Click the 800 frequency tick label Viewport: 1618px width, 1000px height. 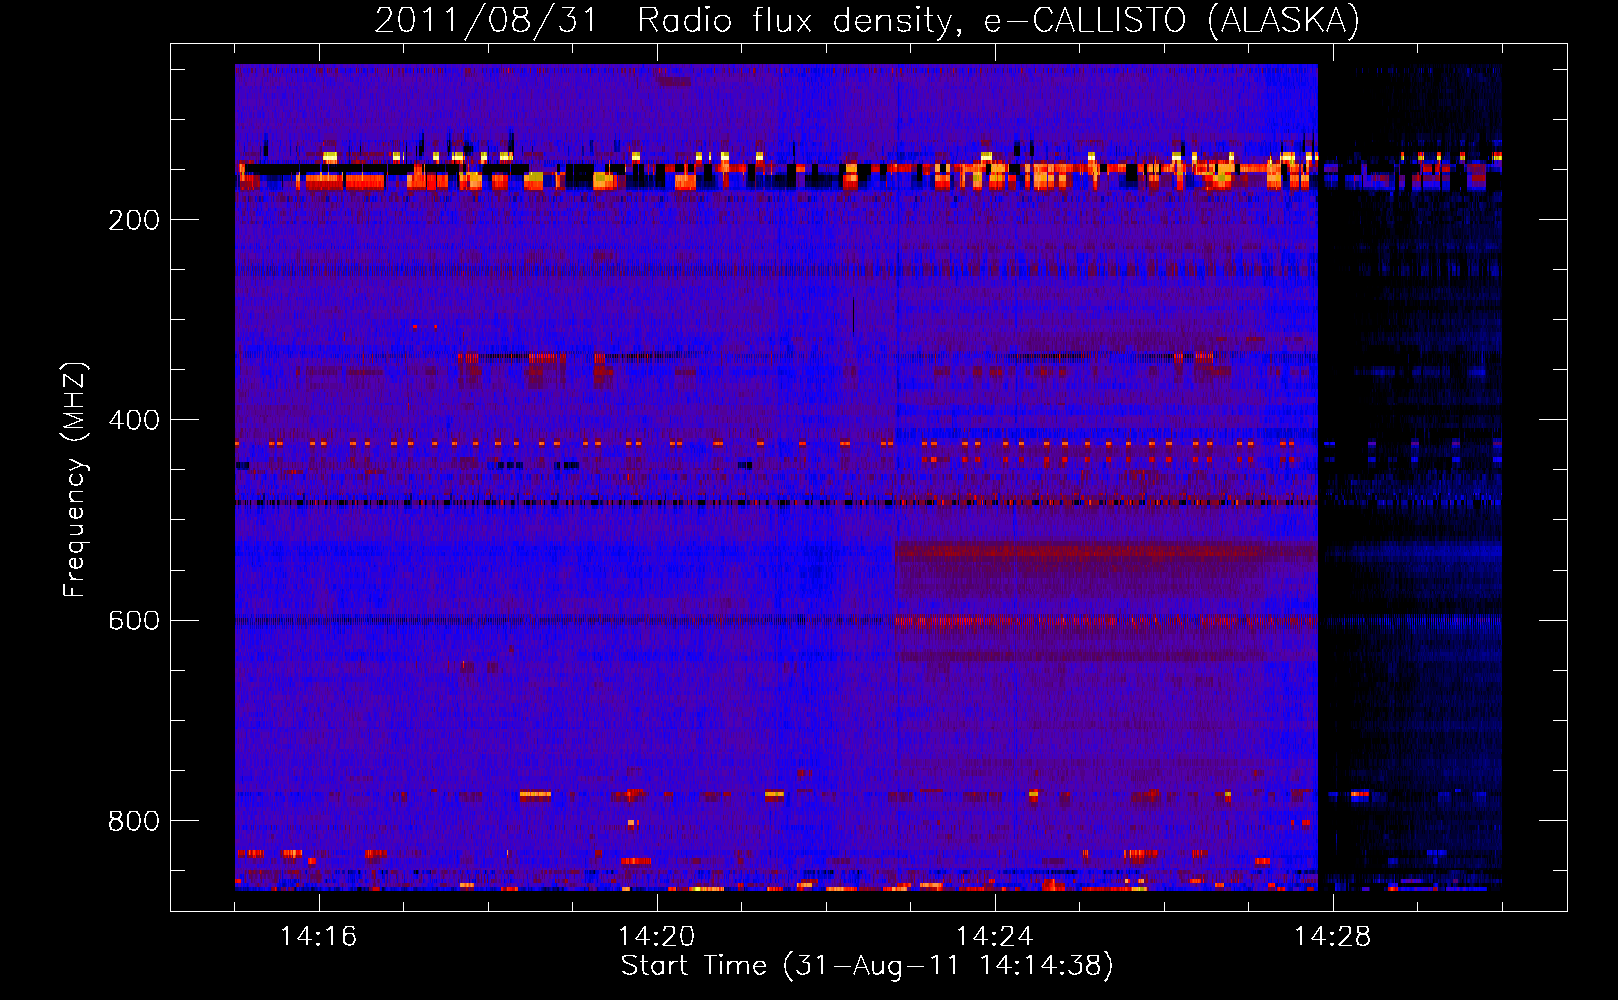point(134,821)
